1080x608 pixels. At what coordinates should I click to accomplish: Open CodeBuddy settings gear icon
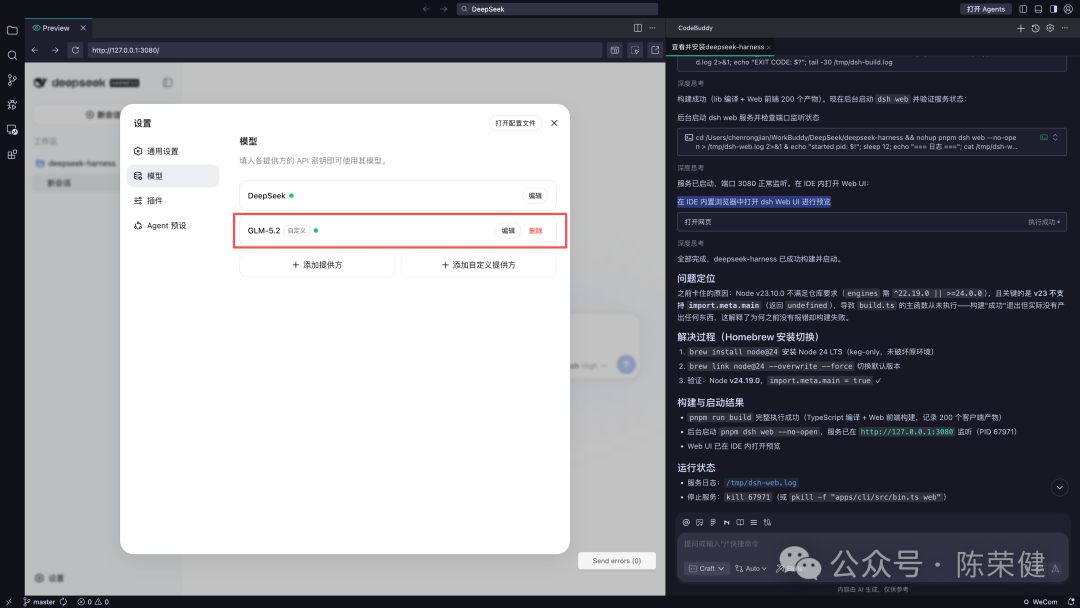pos(1050,28)
